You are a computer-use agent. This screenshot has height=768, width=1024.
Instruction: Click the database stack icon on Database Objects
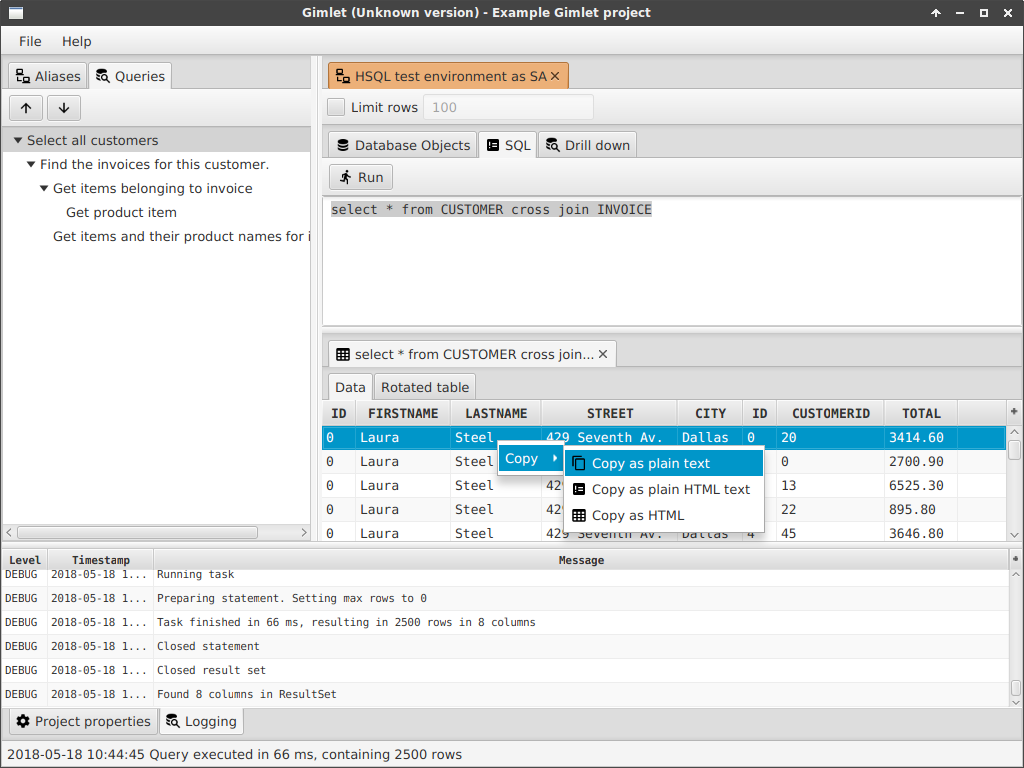(343, 145)
